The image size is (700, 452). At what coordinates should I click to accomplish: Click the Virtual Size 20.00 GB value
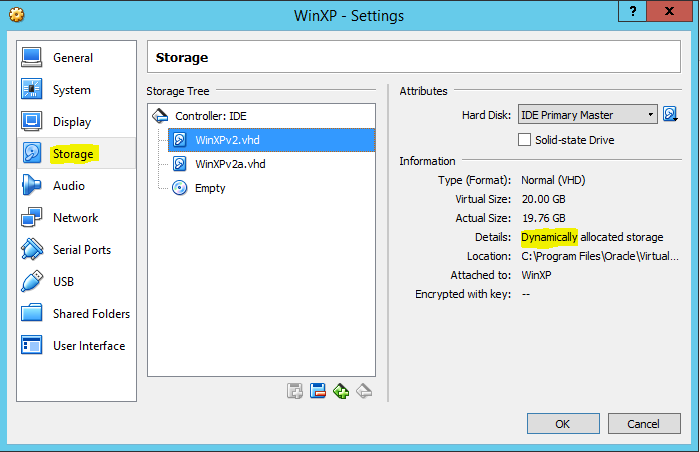click(543, 199)
